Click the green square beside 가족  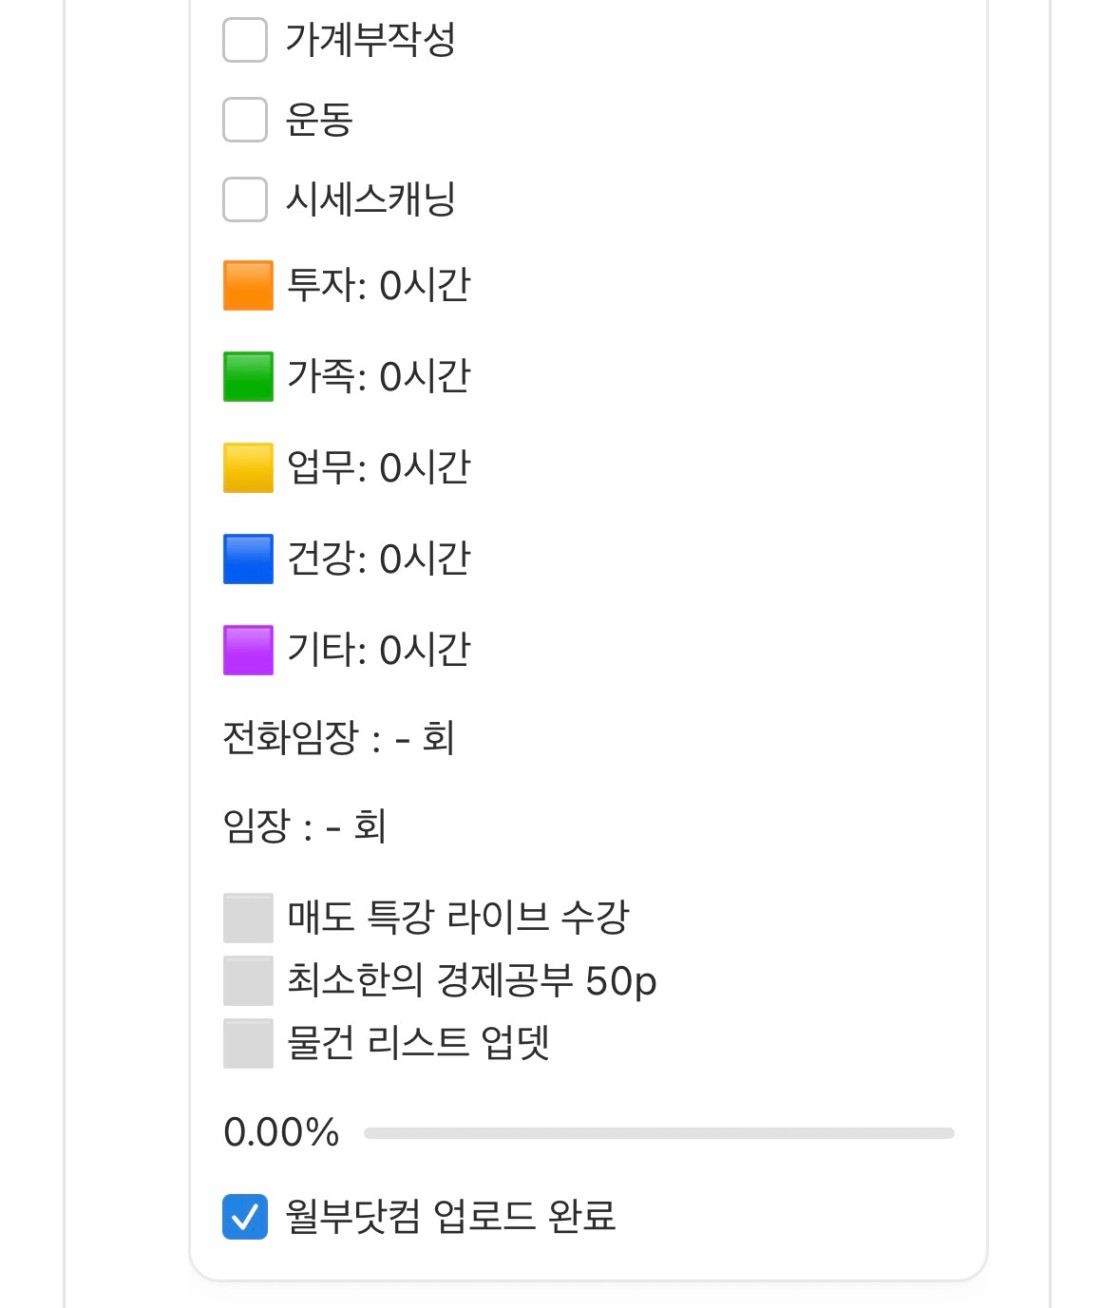pyautogui.click(x=248, y=377)
